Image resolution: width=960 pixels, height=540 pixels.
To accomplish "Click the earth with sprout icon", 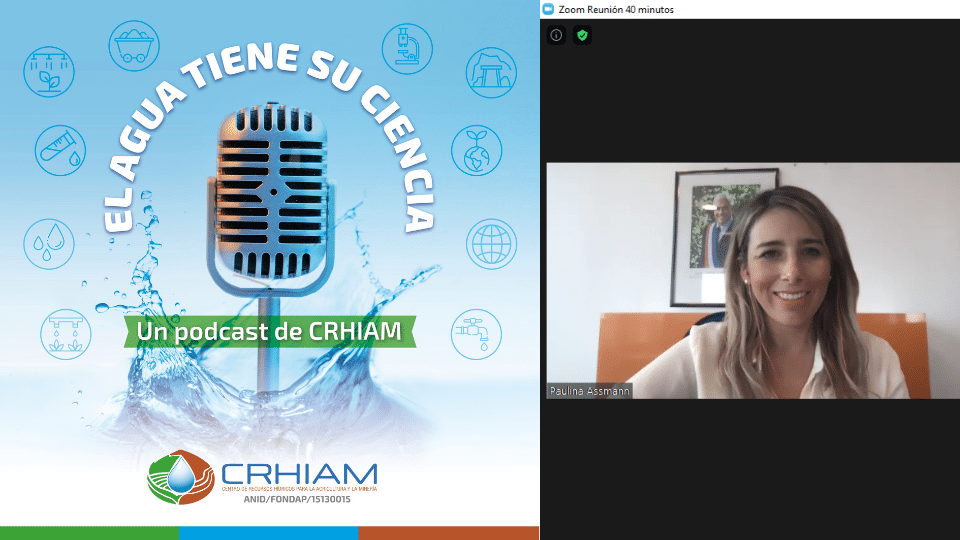I will (x=476, y=151).
